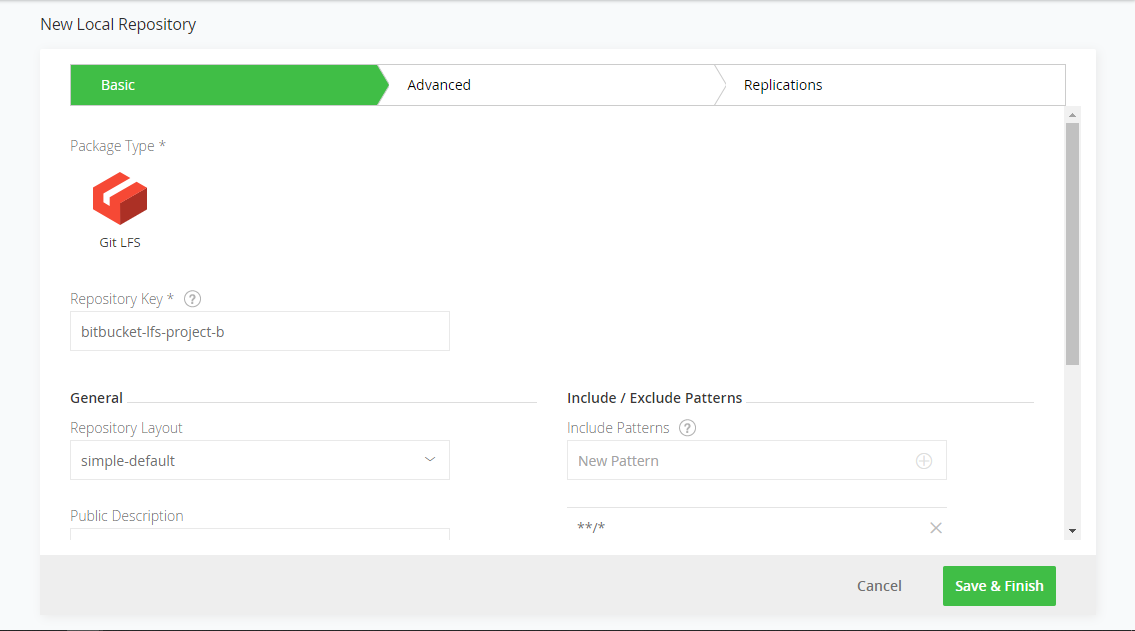
Task: Remove the **/* include pattern
Action: coord(936,528)
